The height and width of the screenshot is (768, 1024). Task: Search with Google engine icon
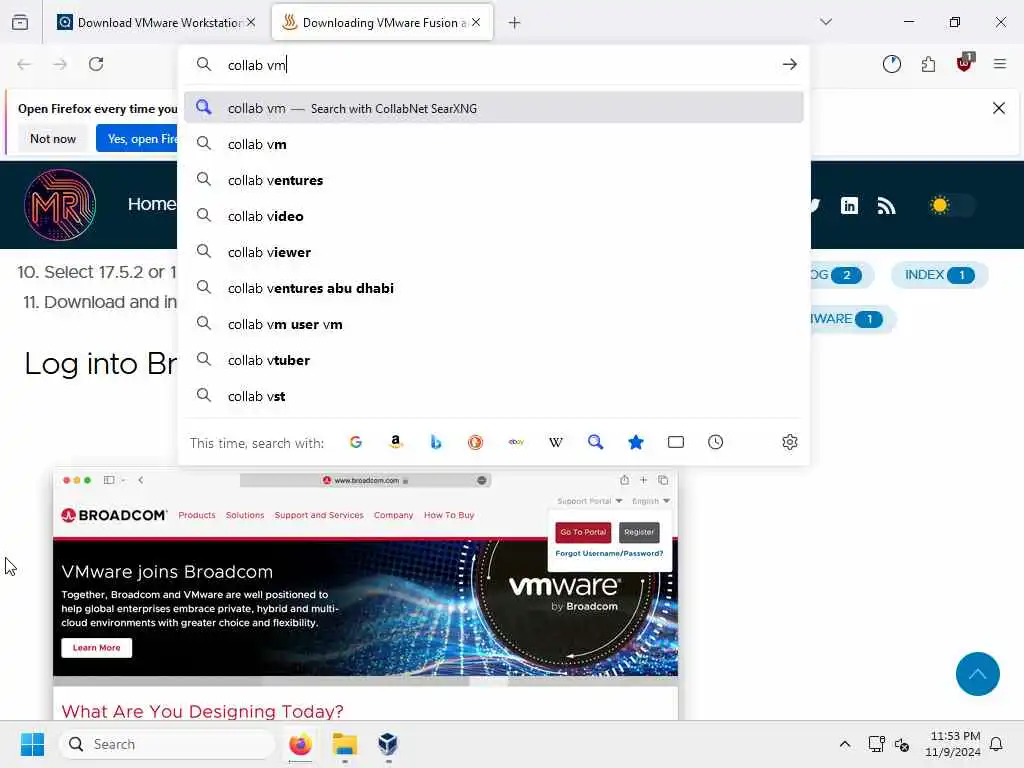pos(356,442)
